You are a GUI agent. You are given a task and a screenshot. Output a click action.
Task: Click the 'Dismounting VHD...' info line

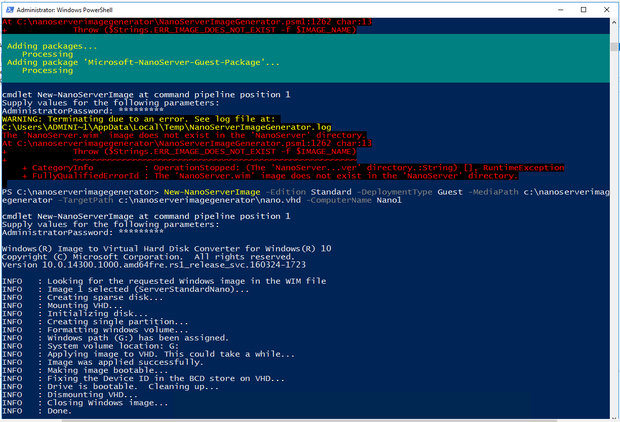point(70,395)
